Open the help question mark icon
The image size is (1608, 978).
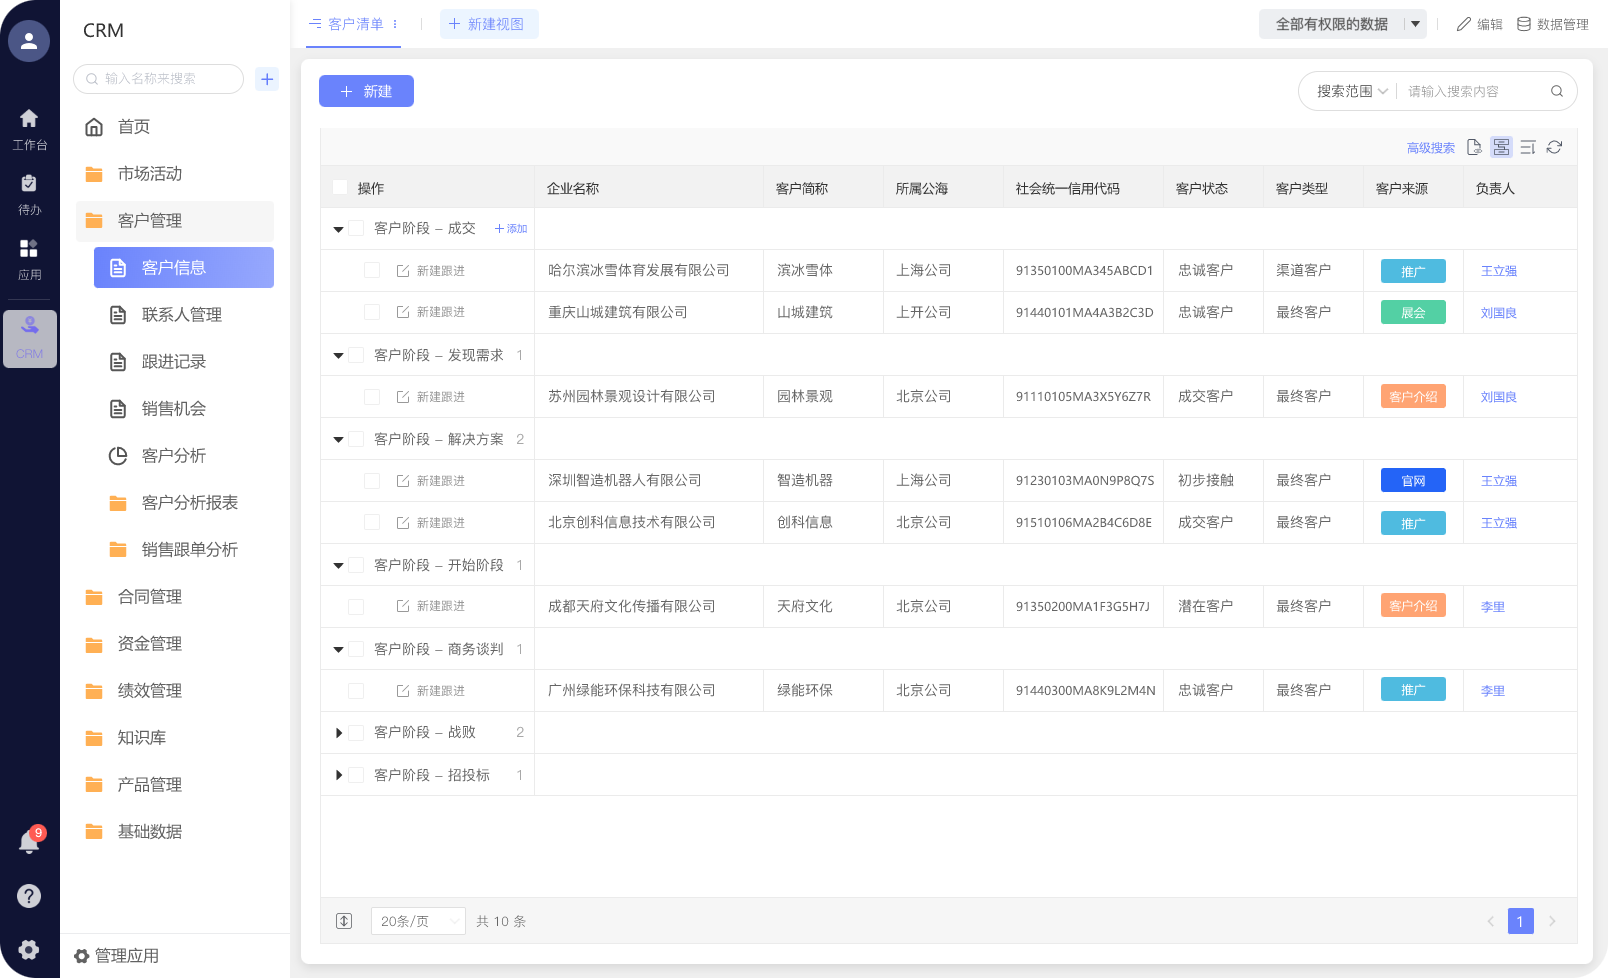(29, 896)
